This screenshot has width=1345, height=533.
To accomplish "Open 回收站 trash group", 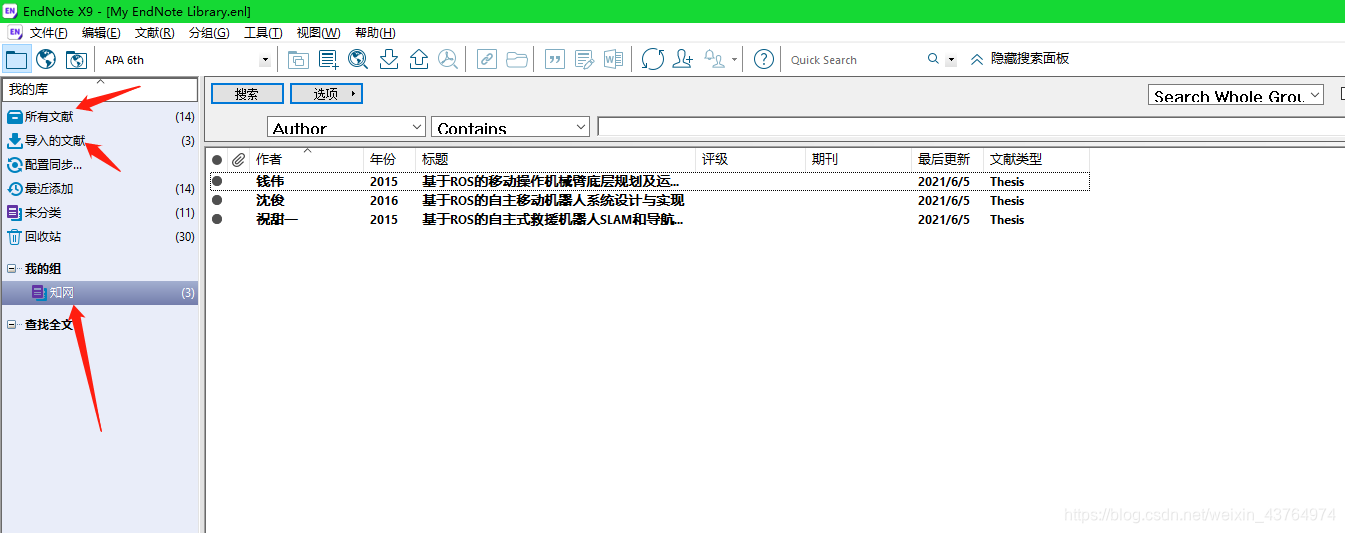I will pyautogui.click(x=100, y=237).
